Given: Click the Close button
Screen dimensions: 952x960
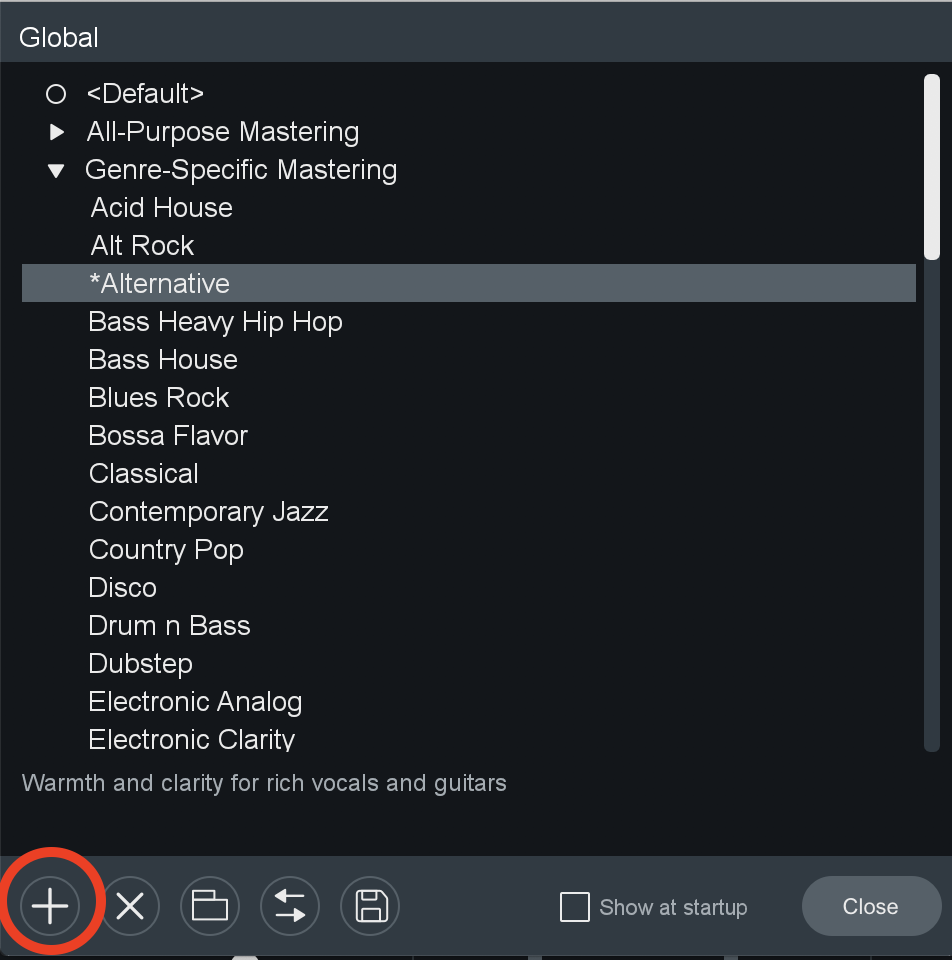Looking at the screenshot, I should (871, 906).
